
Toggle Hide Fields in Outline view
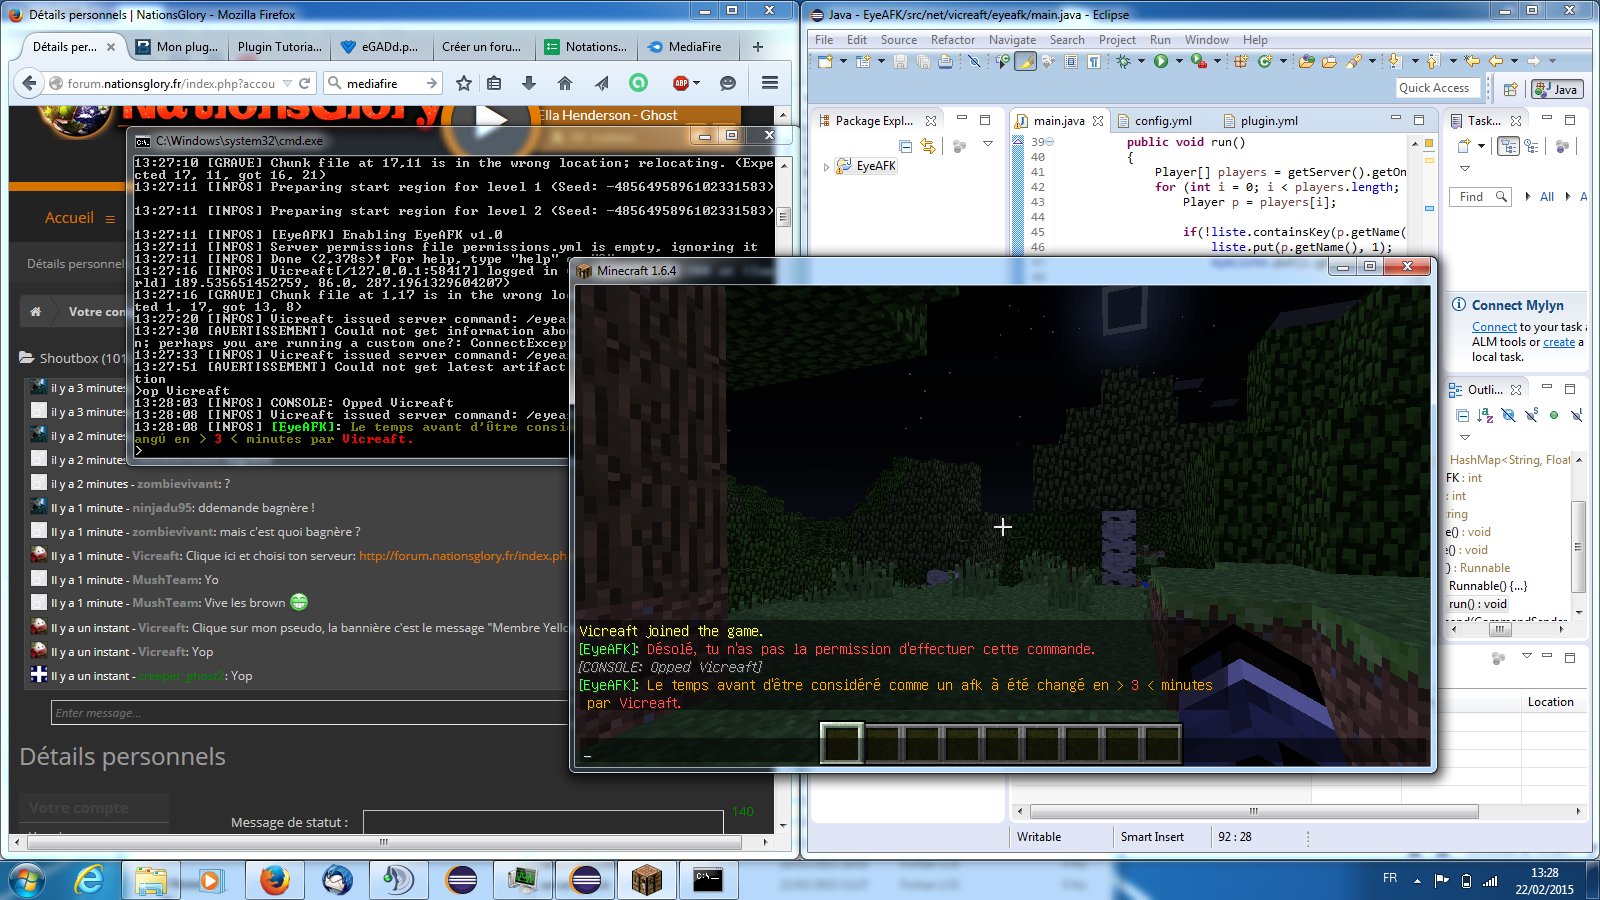pyautogui.click(x=1508, y=414)
